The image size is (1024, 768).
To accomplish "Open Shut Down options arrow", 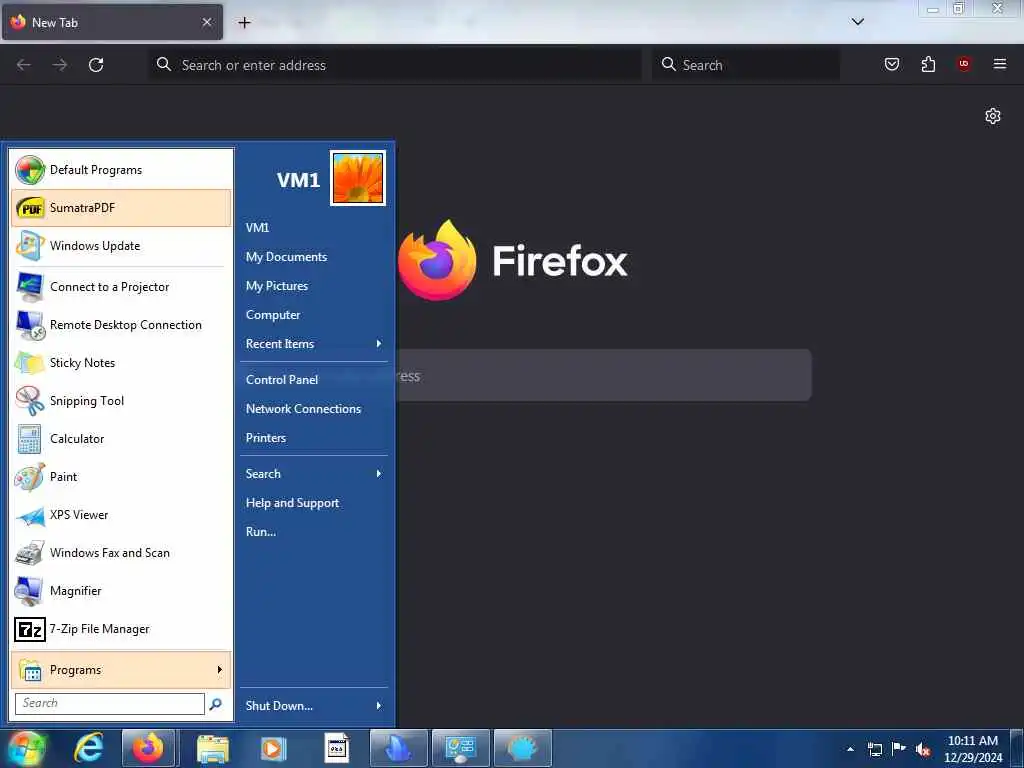I will (379, 706).
